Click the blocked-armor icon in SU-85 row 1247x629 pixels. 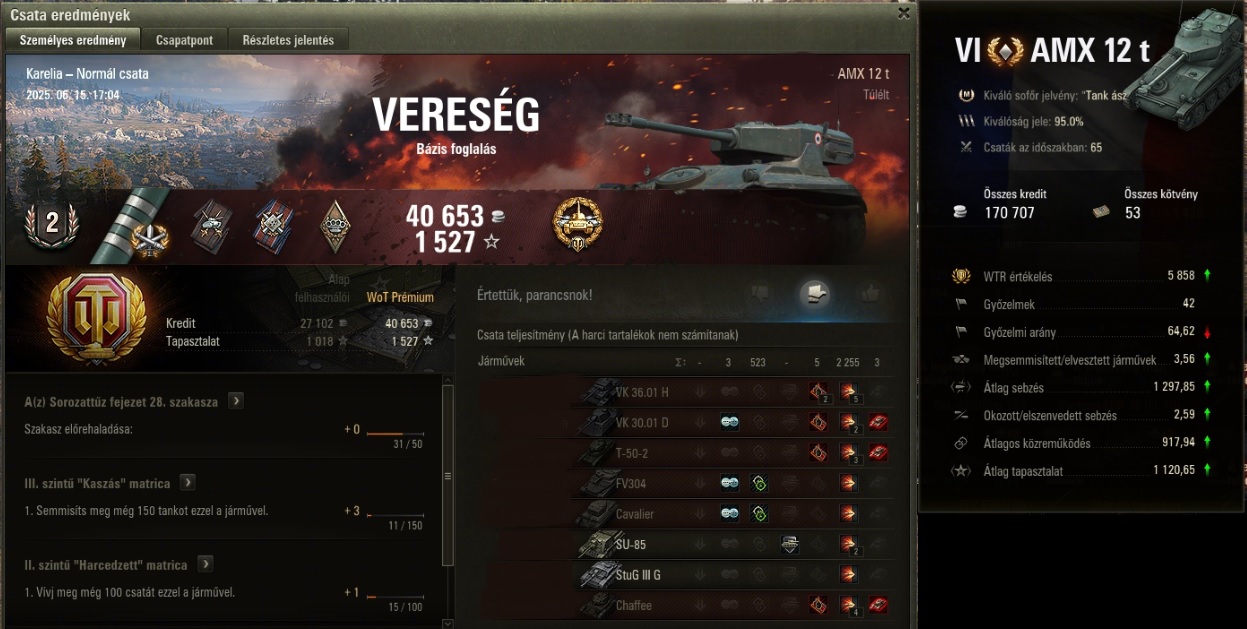click(789, 545)
